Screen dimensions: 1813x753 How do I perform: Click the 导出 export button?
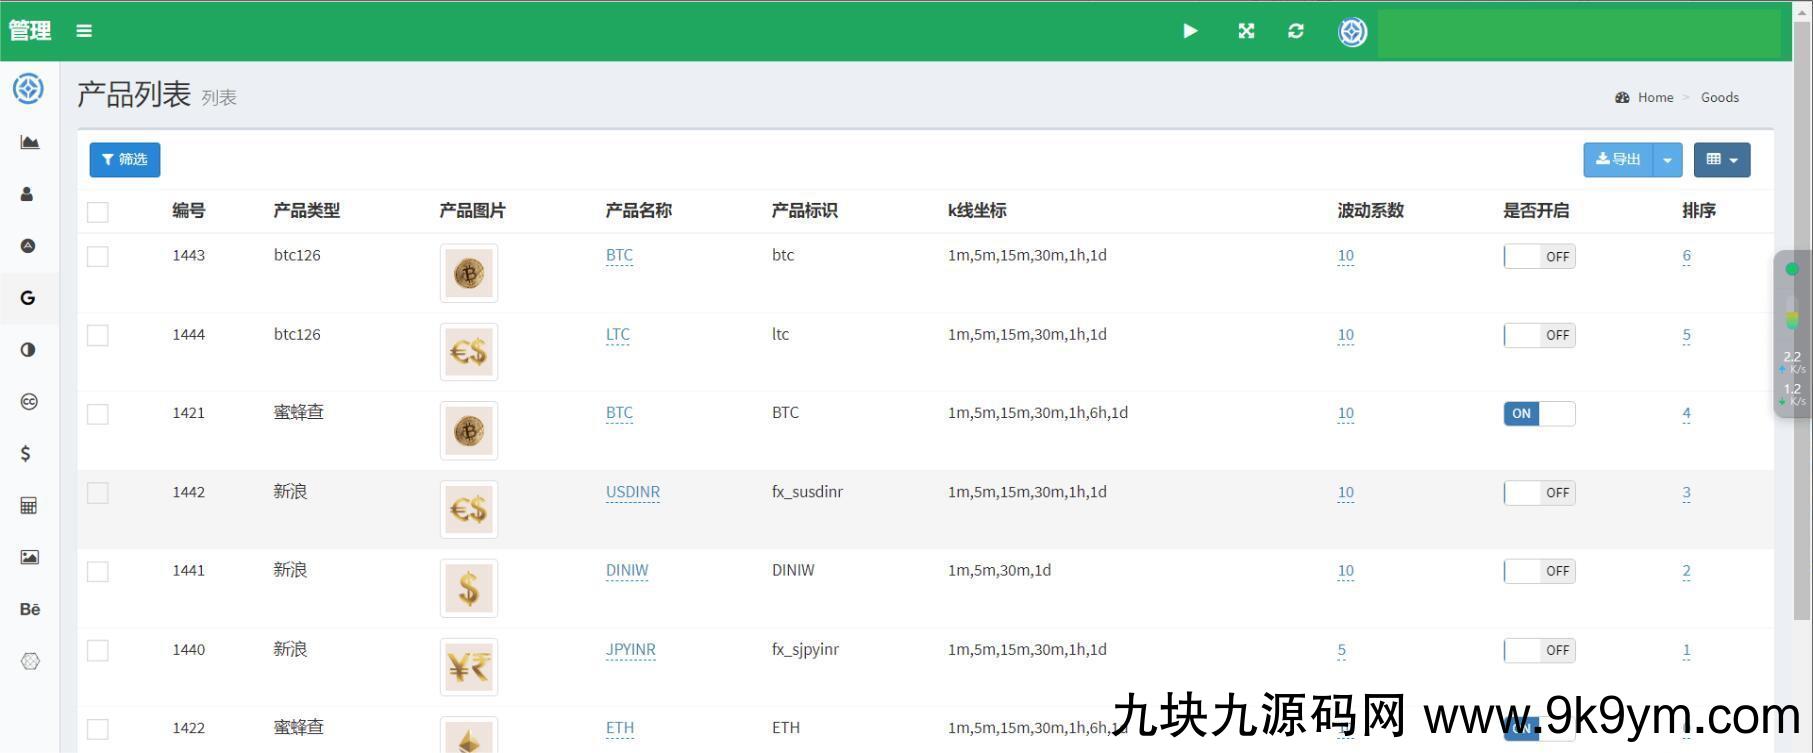tap(1618, 160)
